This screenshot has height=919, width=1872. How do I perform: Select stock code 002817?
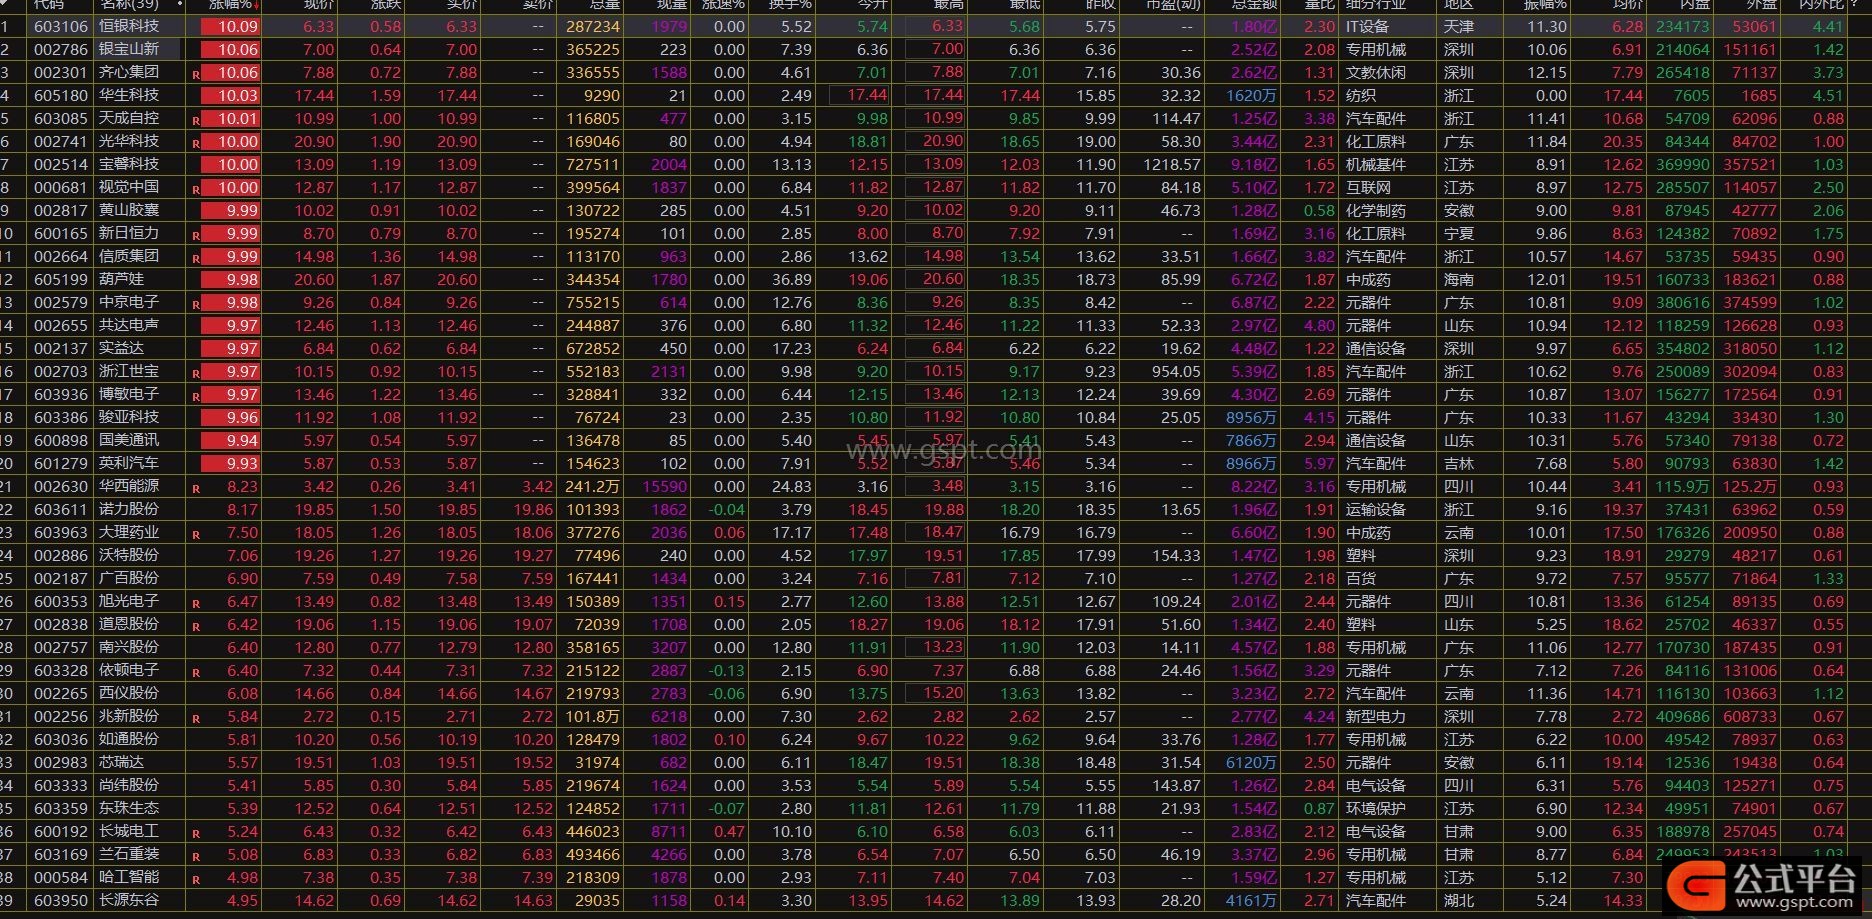pyautogui.click(x=61, y=210)
